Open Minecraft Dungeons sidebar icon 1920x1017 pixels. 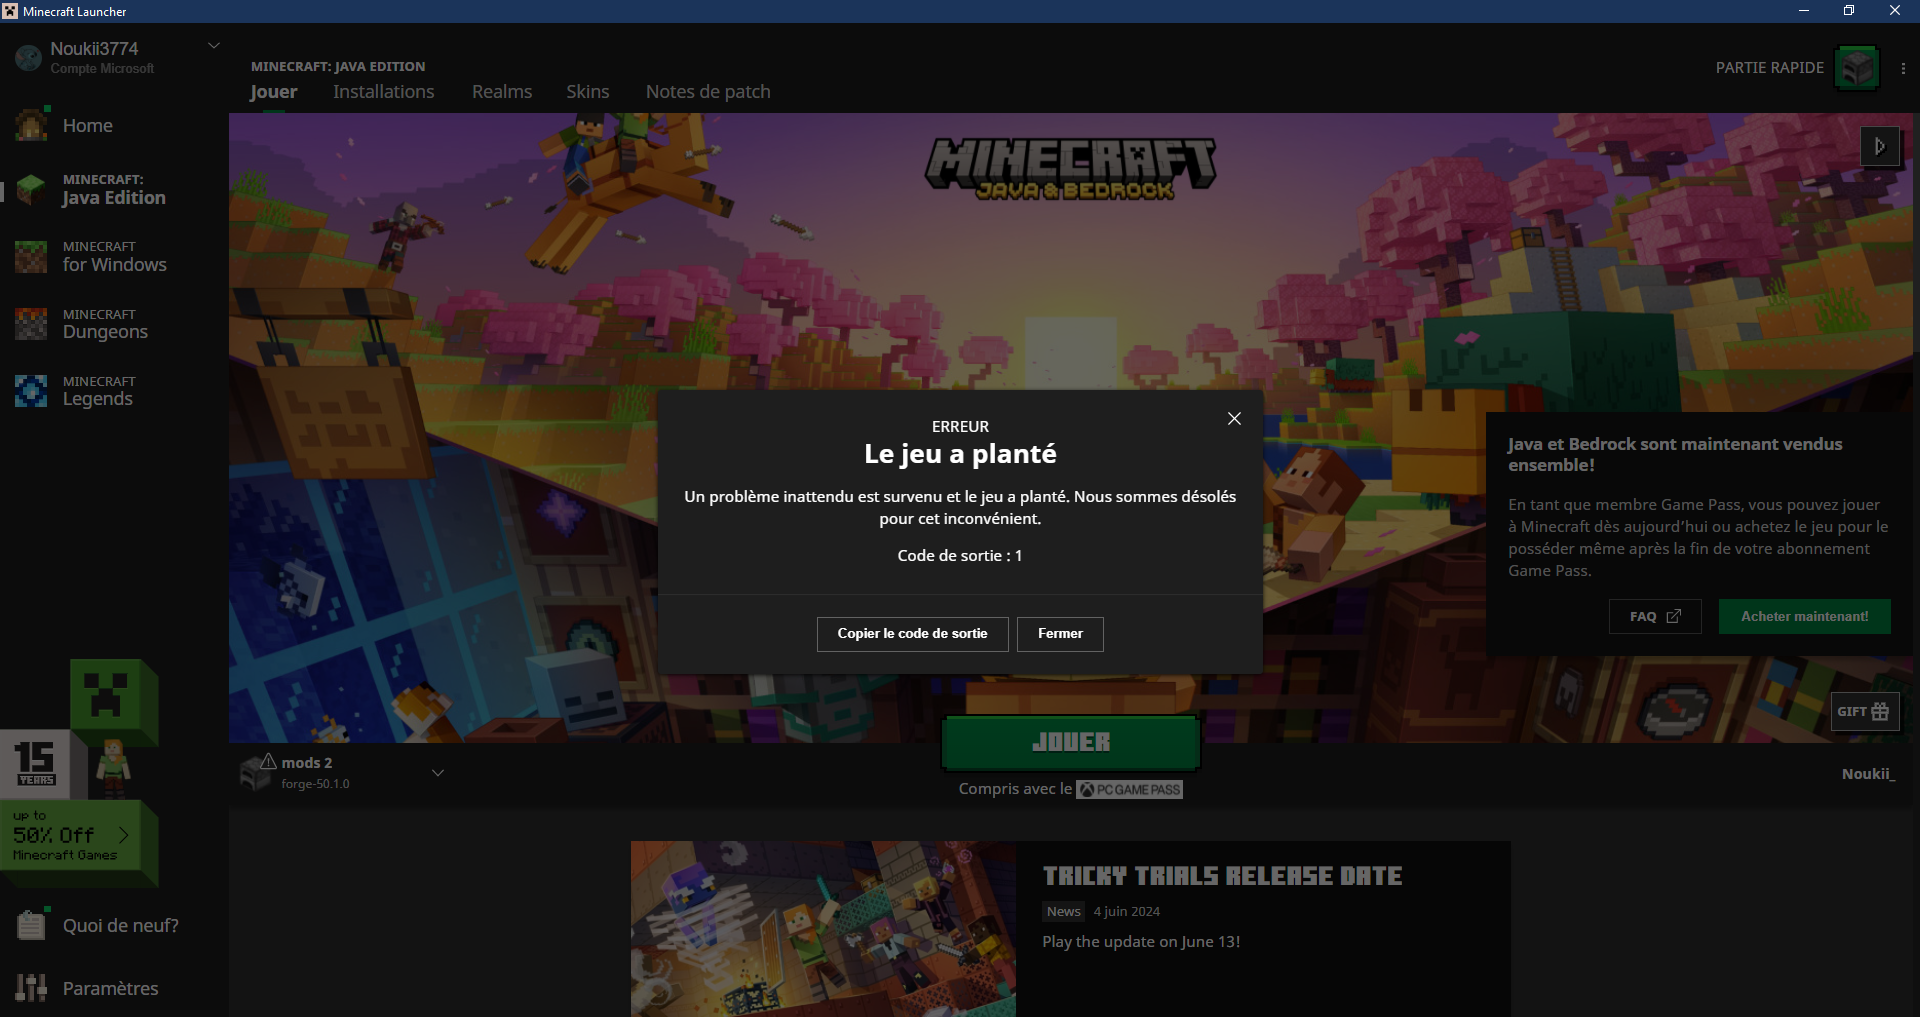(31, 324)
